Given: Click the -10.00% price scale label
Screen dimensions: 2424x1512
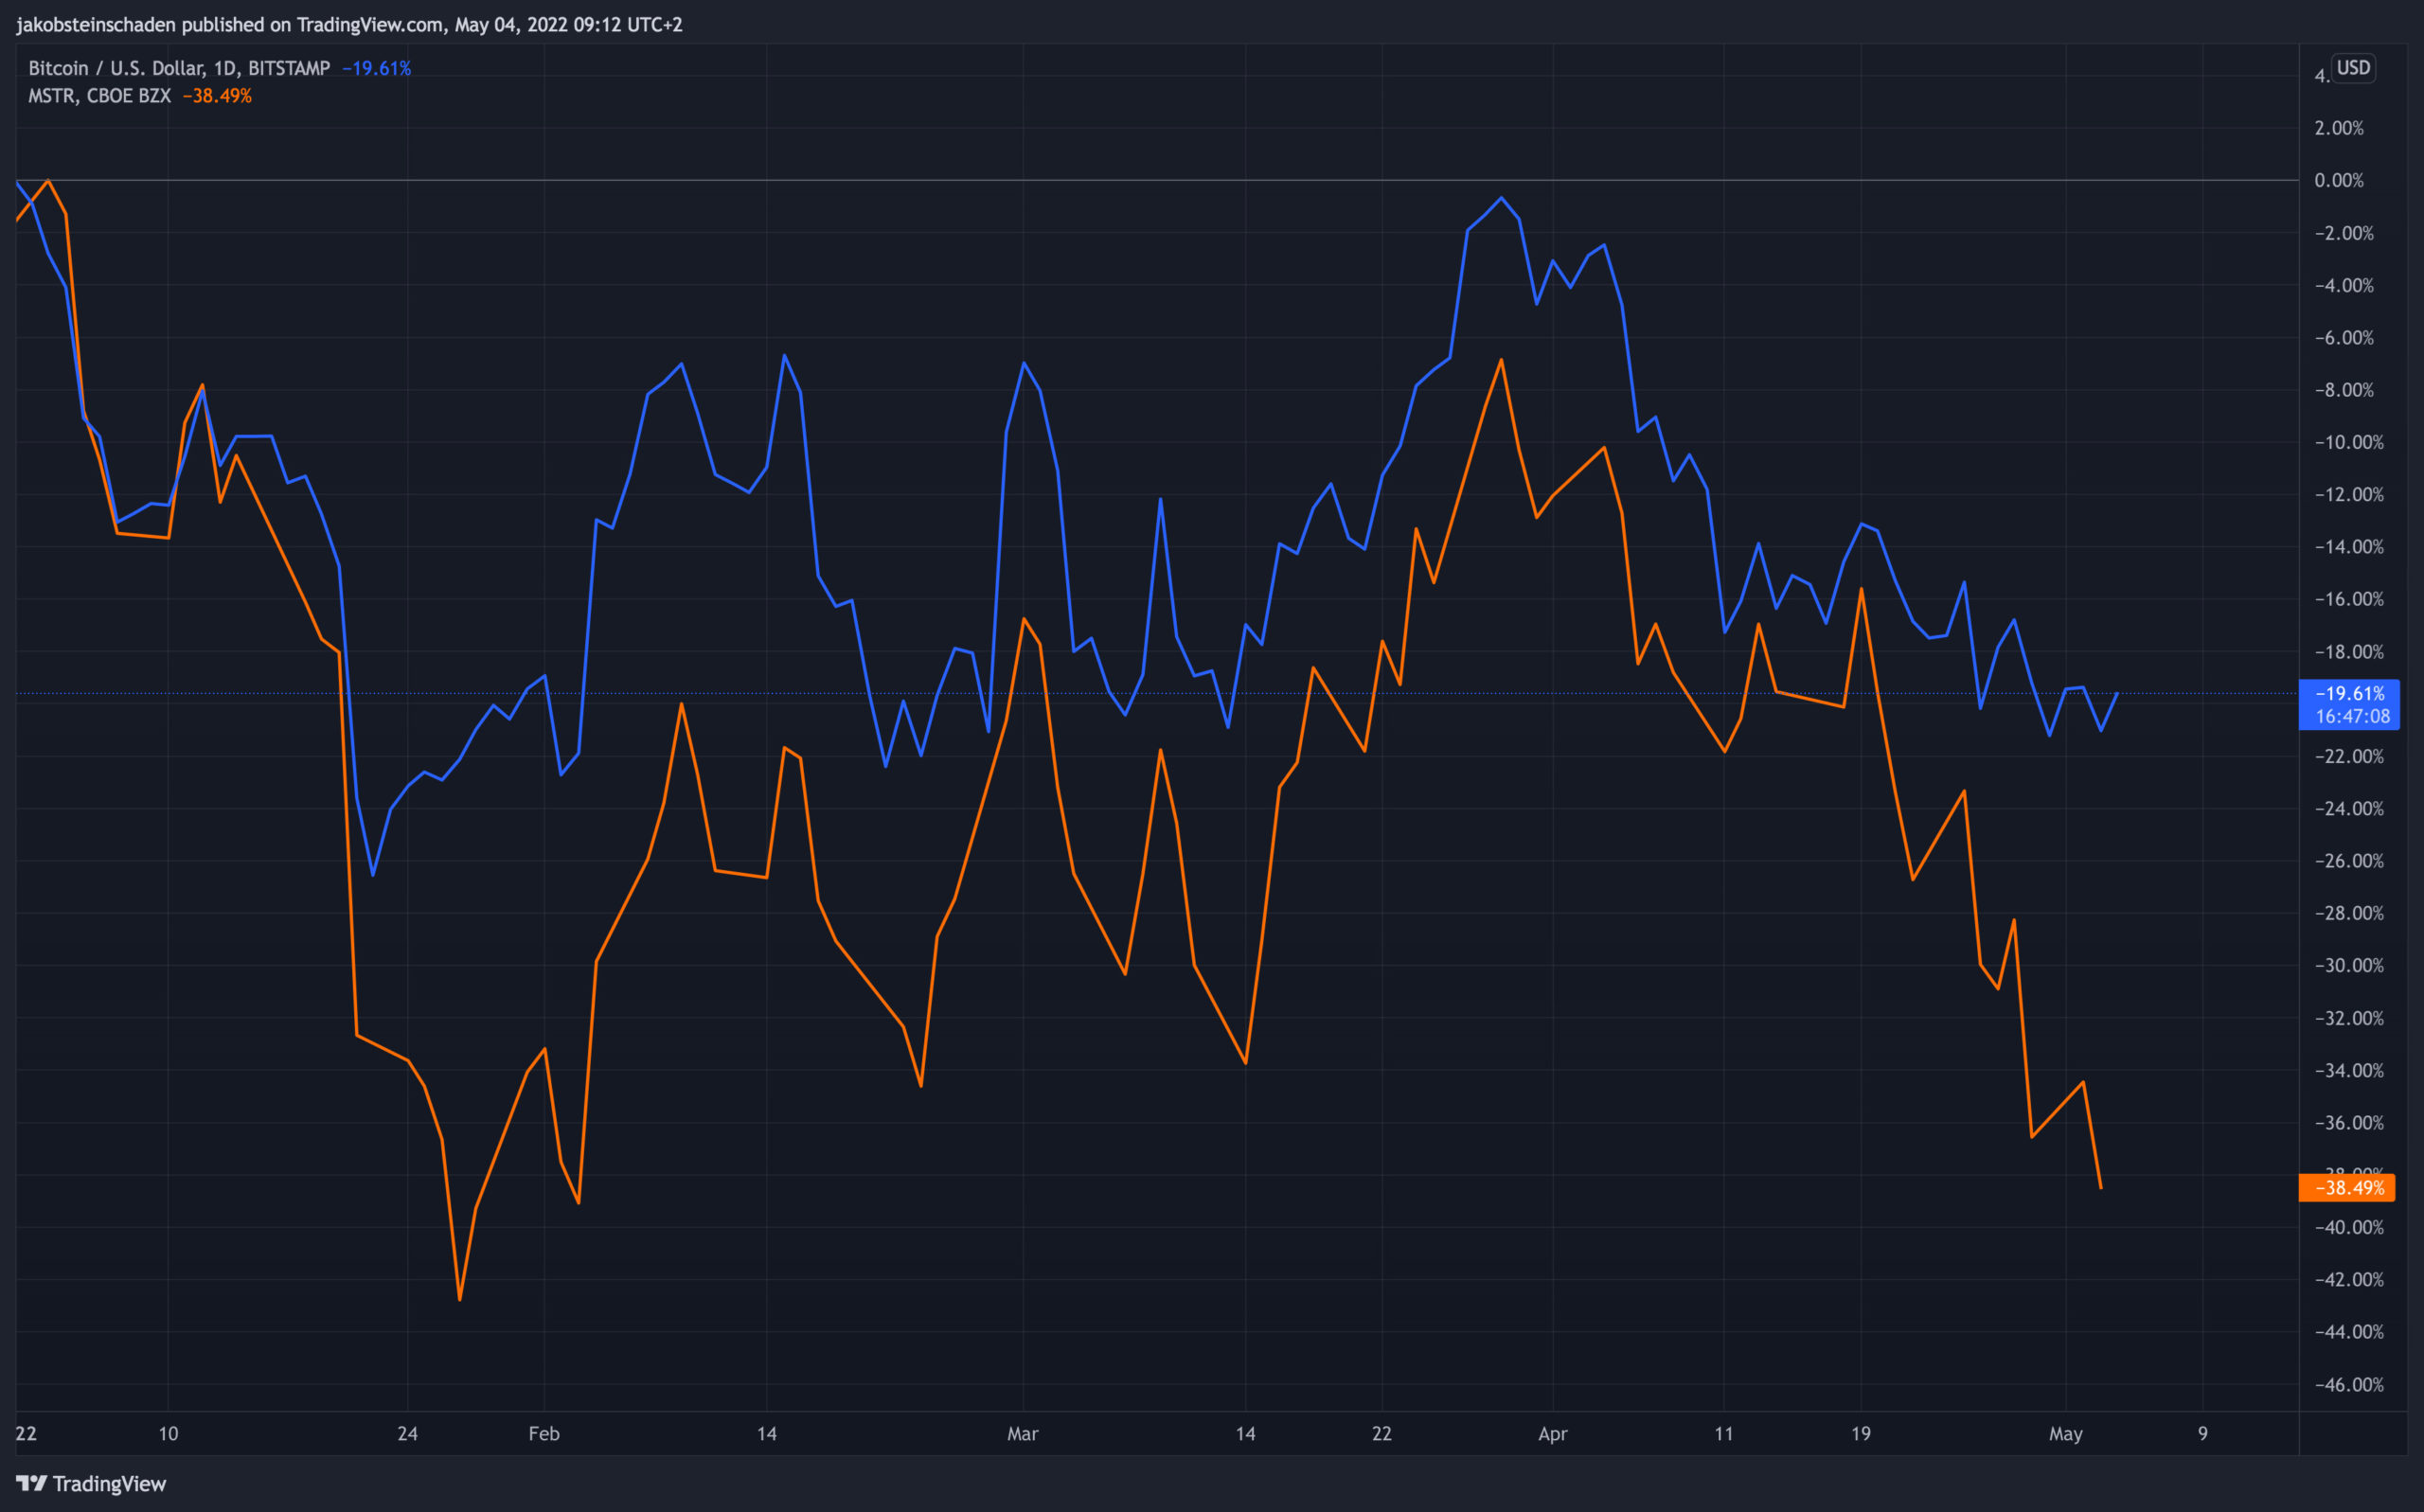Looking at the screenshot, I should click(x=2348, y=442).
